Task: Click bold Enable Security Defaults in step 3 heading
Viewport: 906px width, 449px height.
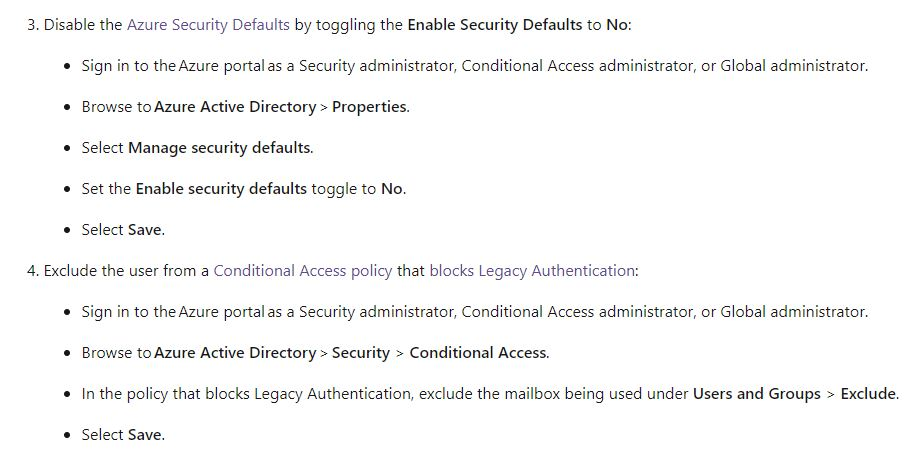Action: (495, 25)
